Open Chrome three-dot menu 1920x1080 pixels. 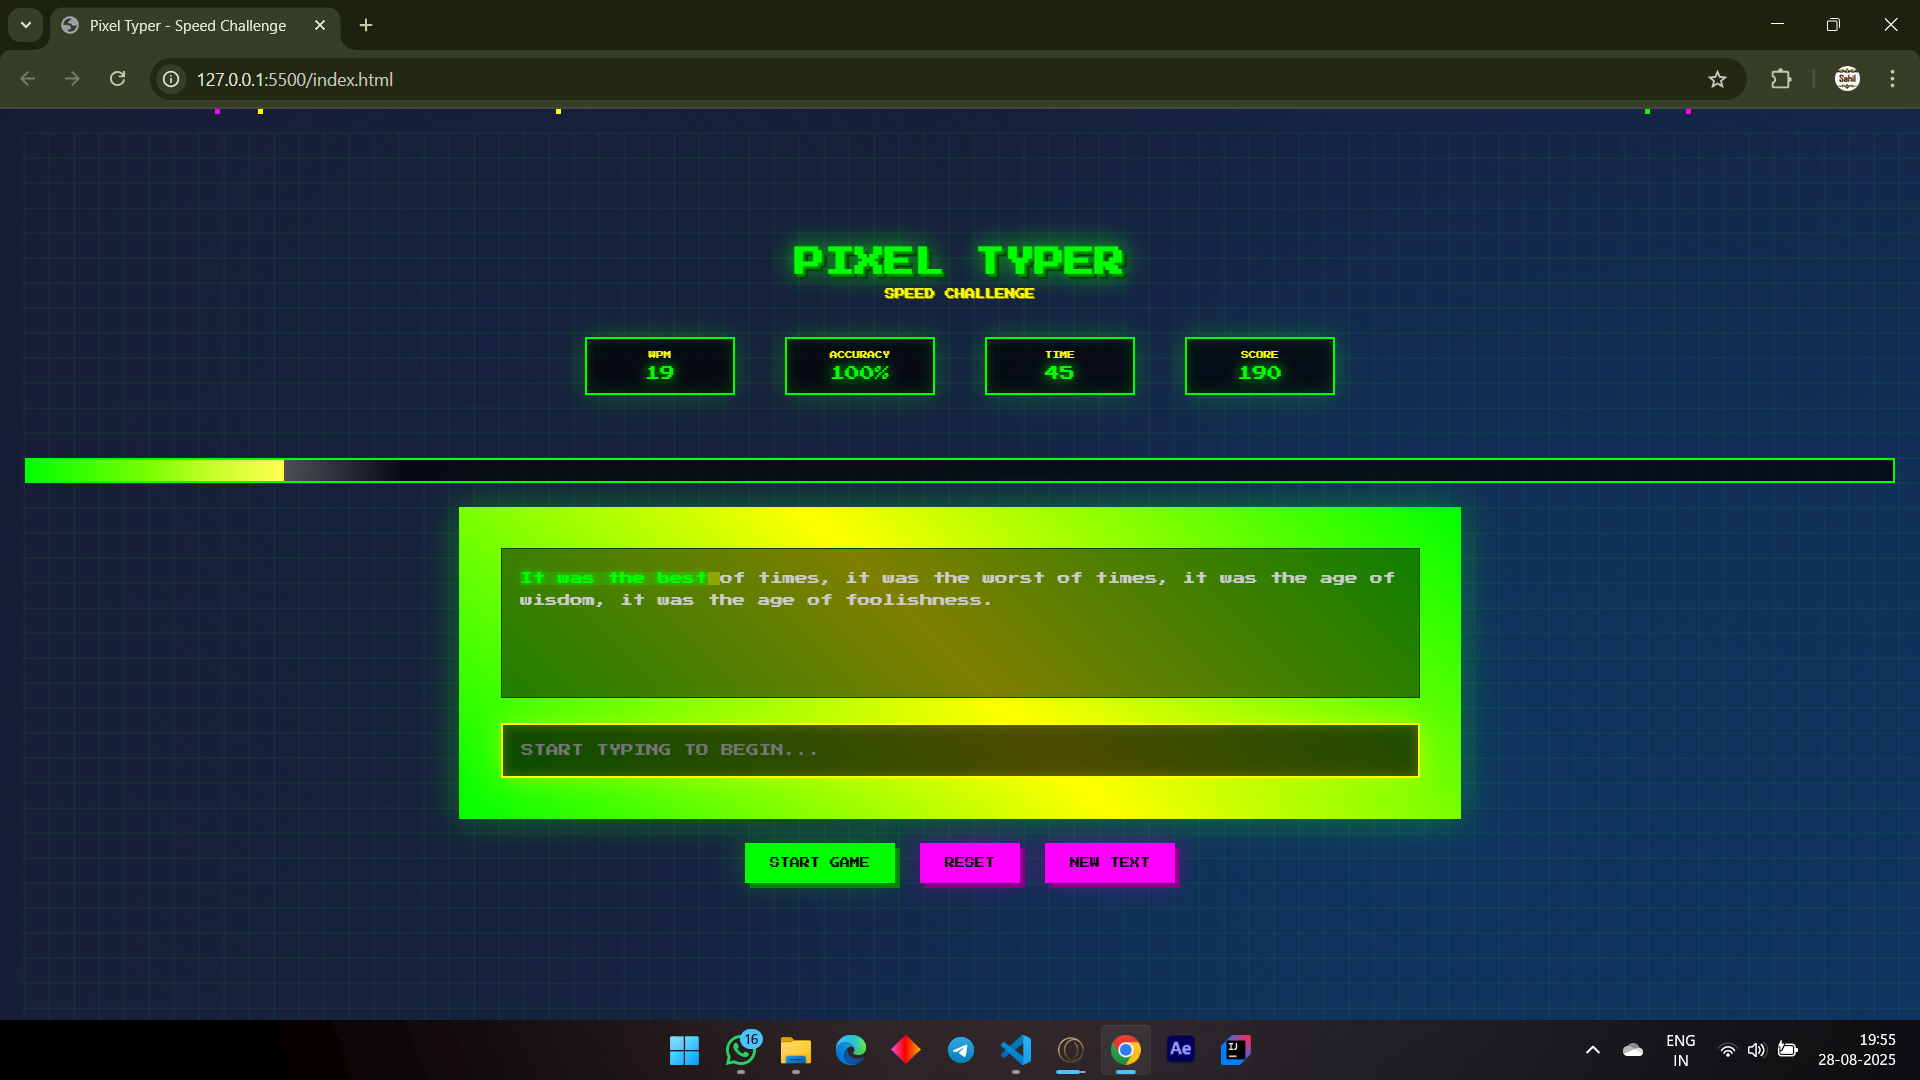pos(1892,79)
